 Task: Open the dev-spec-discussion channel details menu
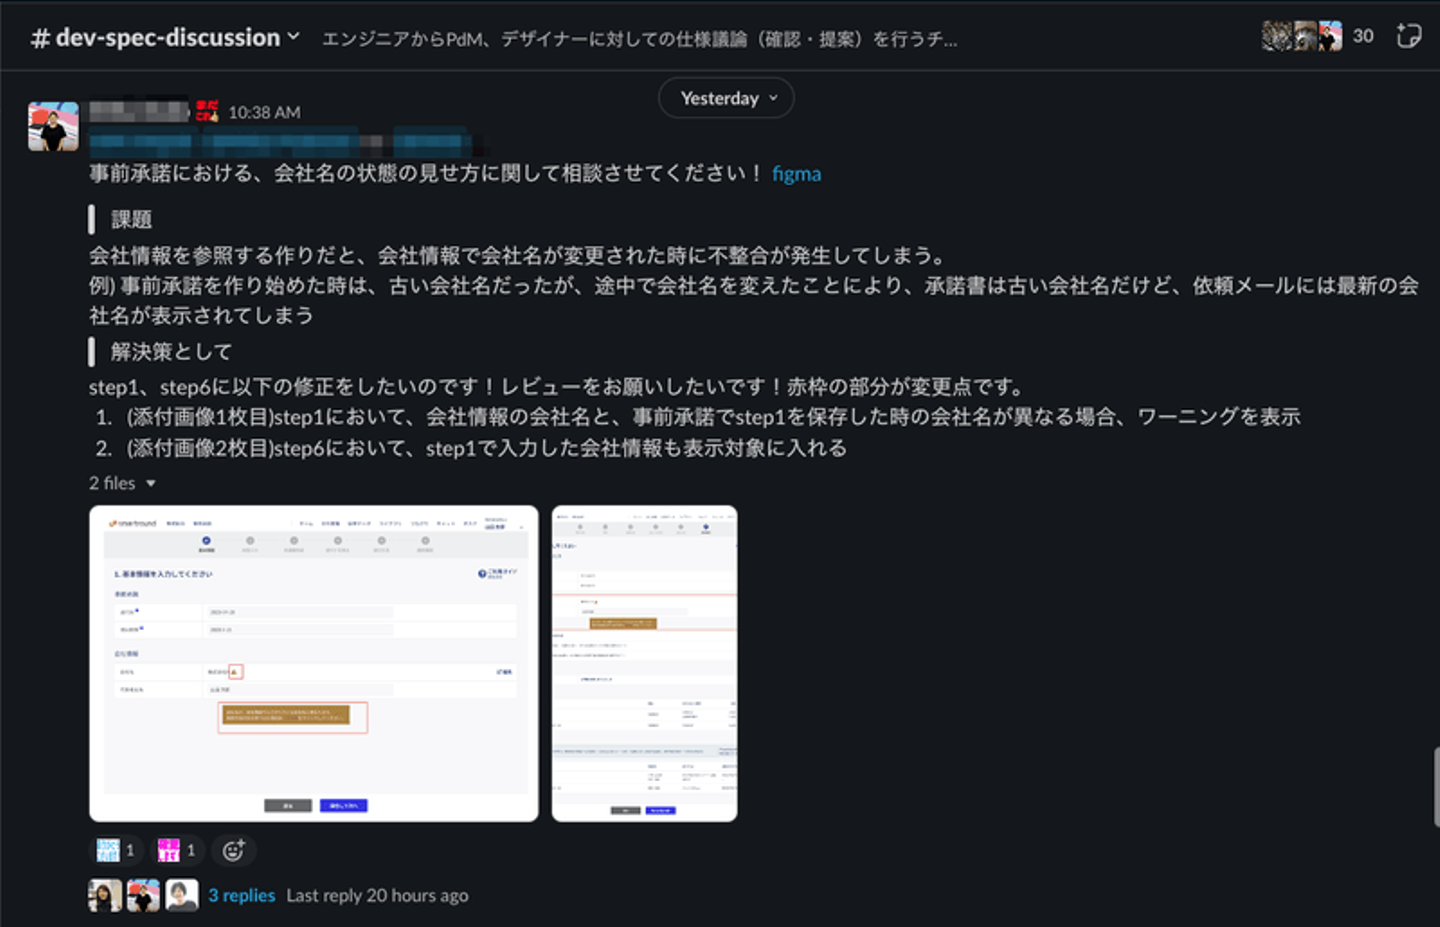(165, 38)
